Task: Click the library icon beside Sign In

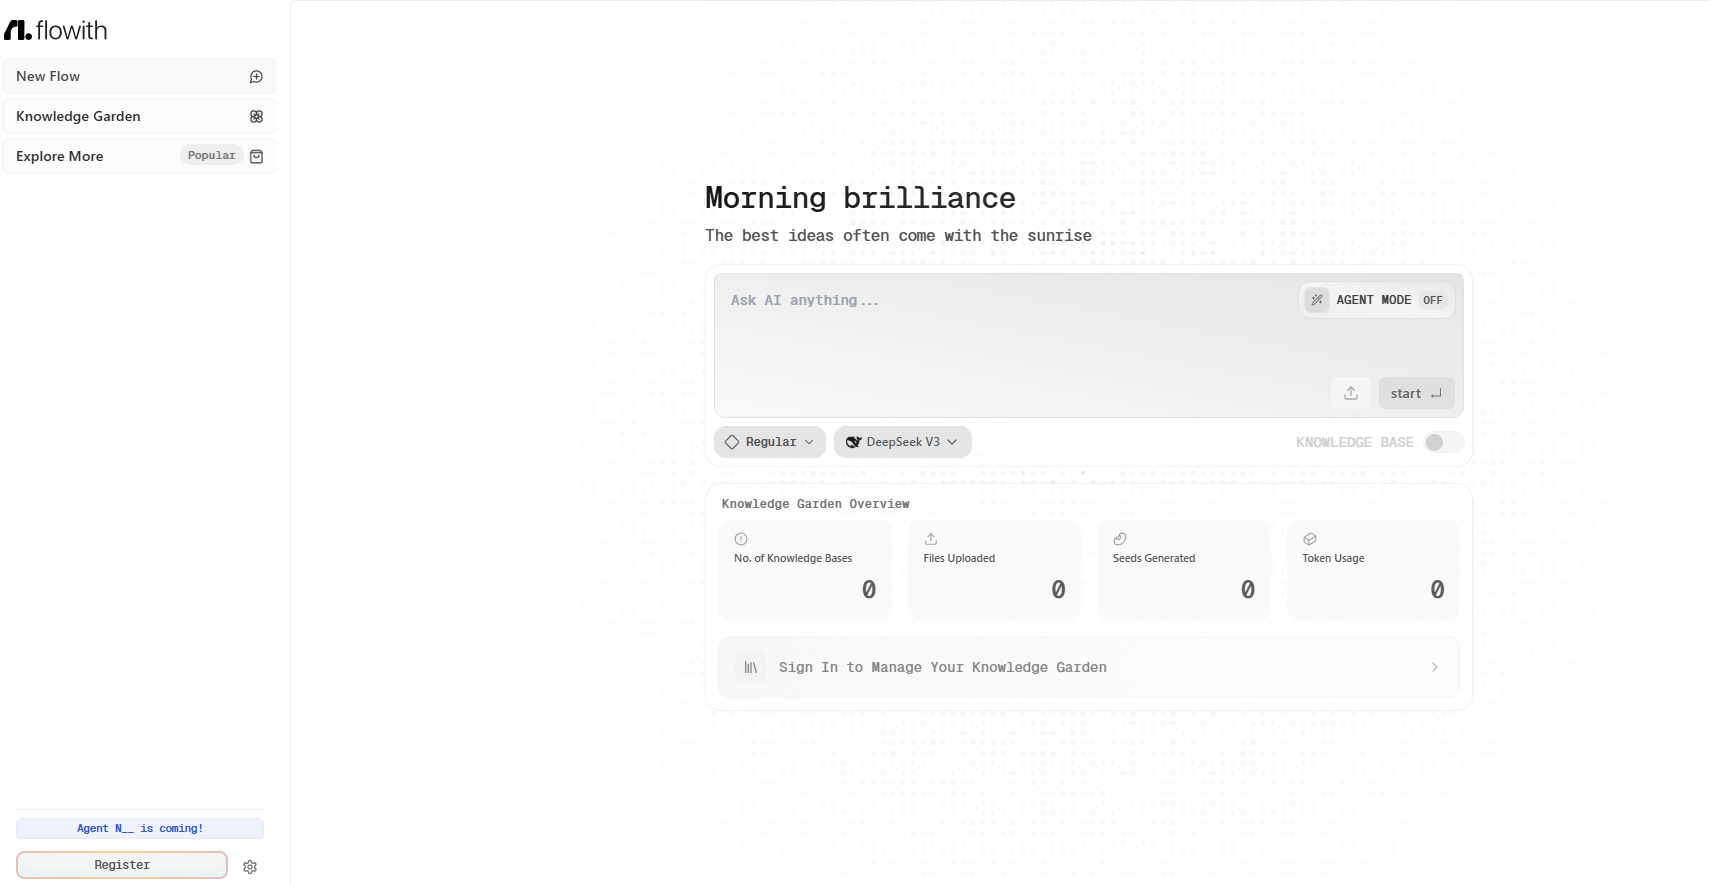Action: [751, 667]
